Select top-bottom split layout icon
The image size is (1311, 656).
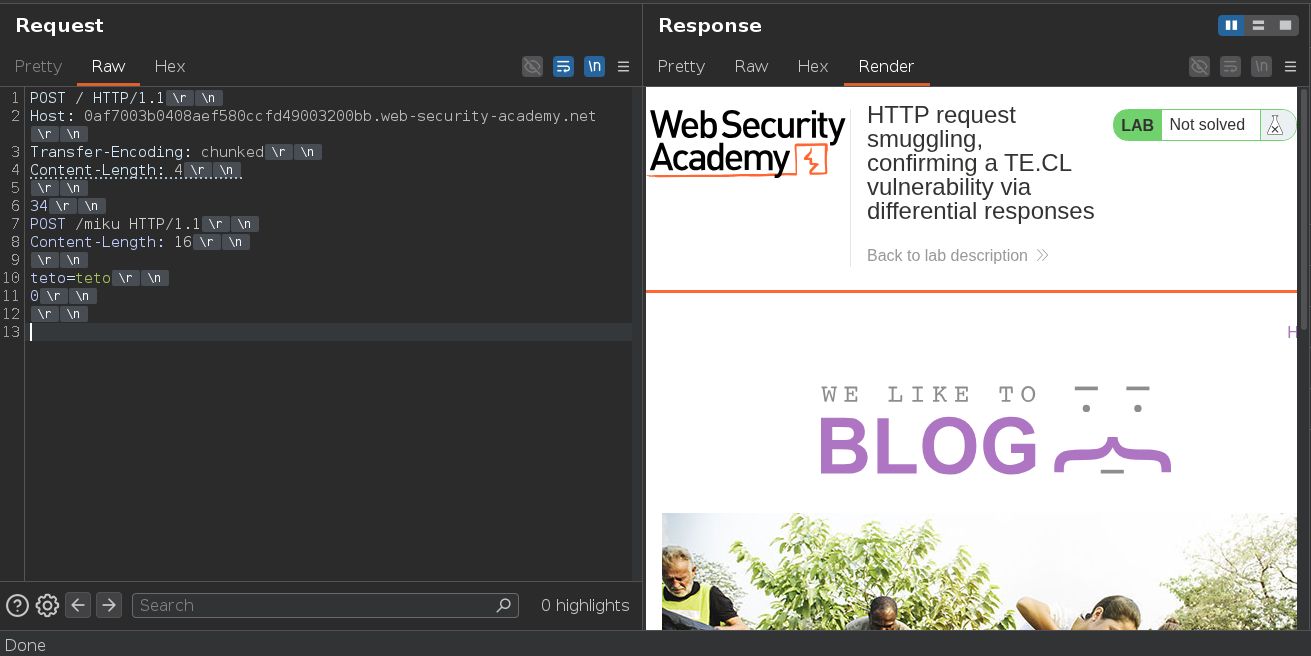[x=1258, y=25]
